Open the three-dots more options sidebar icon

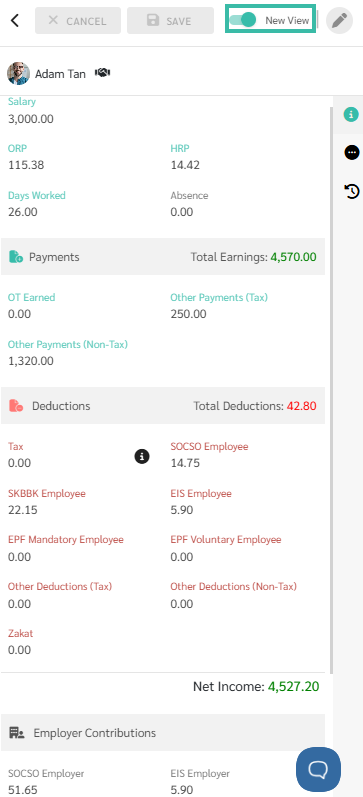pyautogui.click(x=351, y=152)
